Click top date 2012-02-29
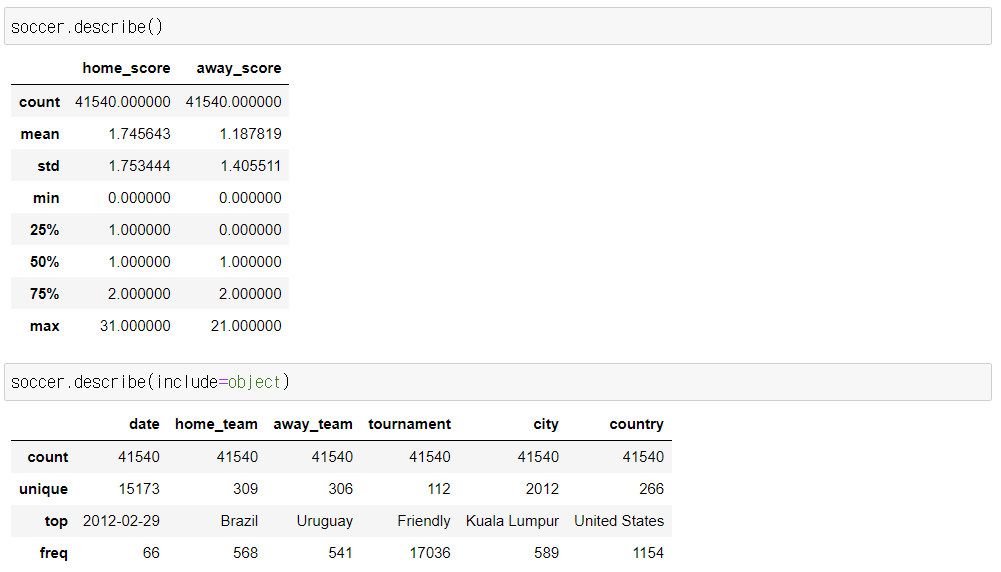Viewport: 1001px width, 572px height. (121, 521)
